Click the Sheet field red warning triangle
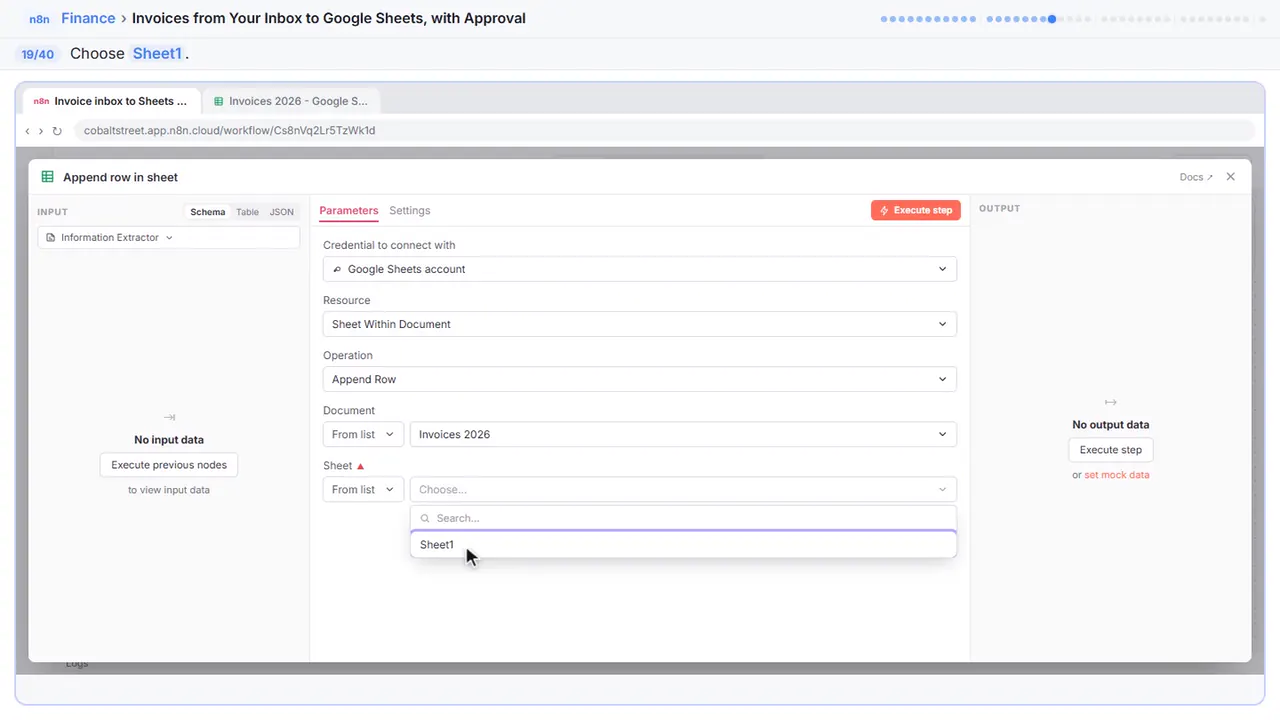 [361, 466]
